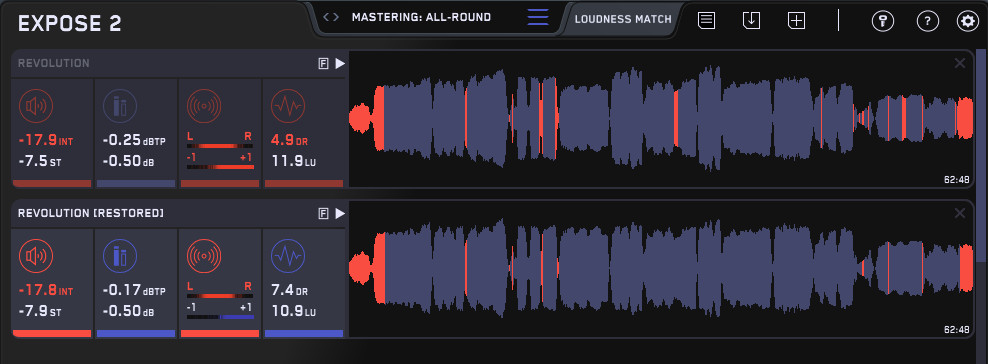This screenshot has width=988, height=364.
Task: Click the EXPOSE 2 logo title
Action: (x=69, y=23)
